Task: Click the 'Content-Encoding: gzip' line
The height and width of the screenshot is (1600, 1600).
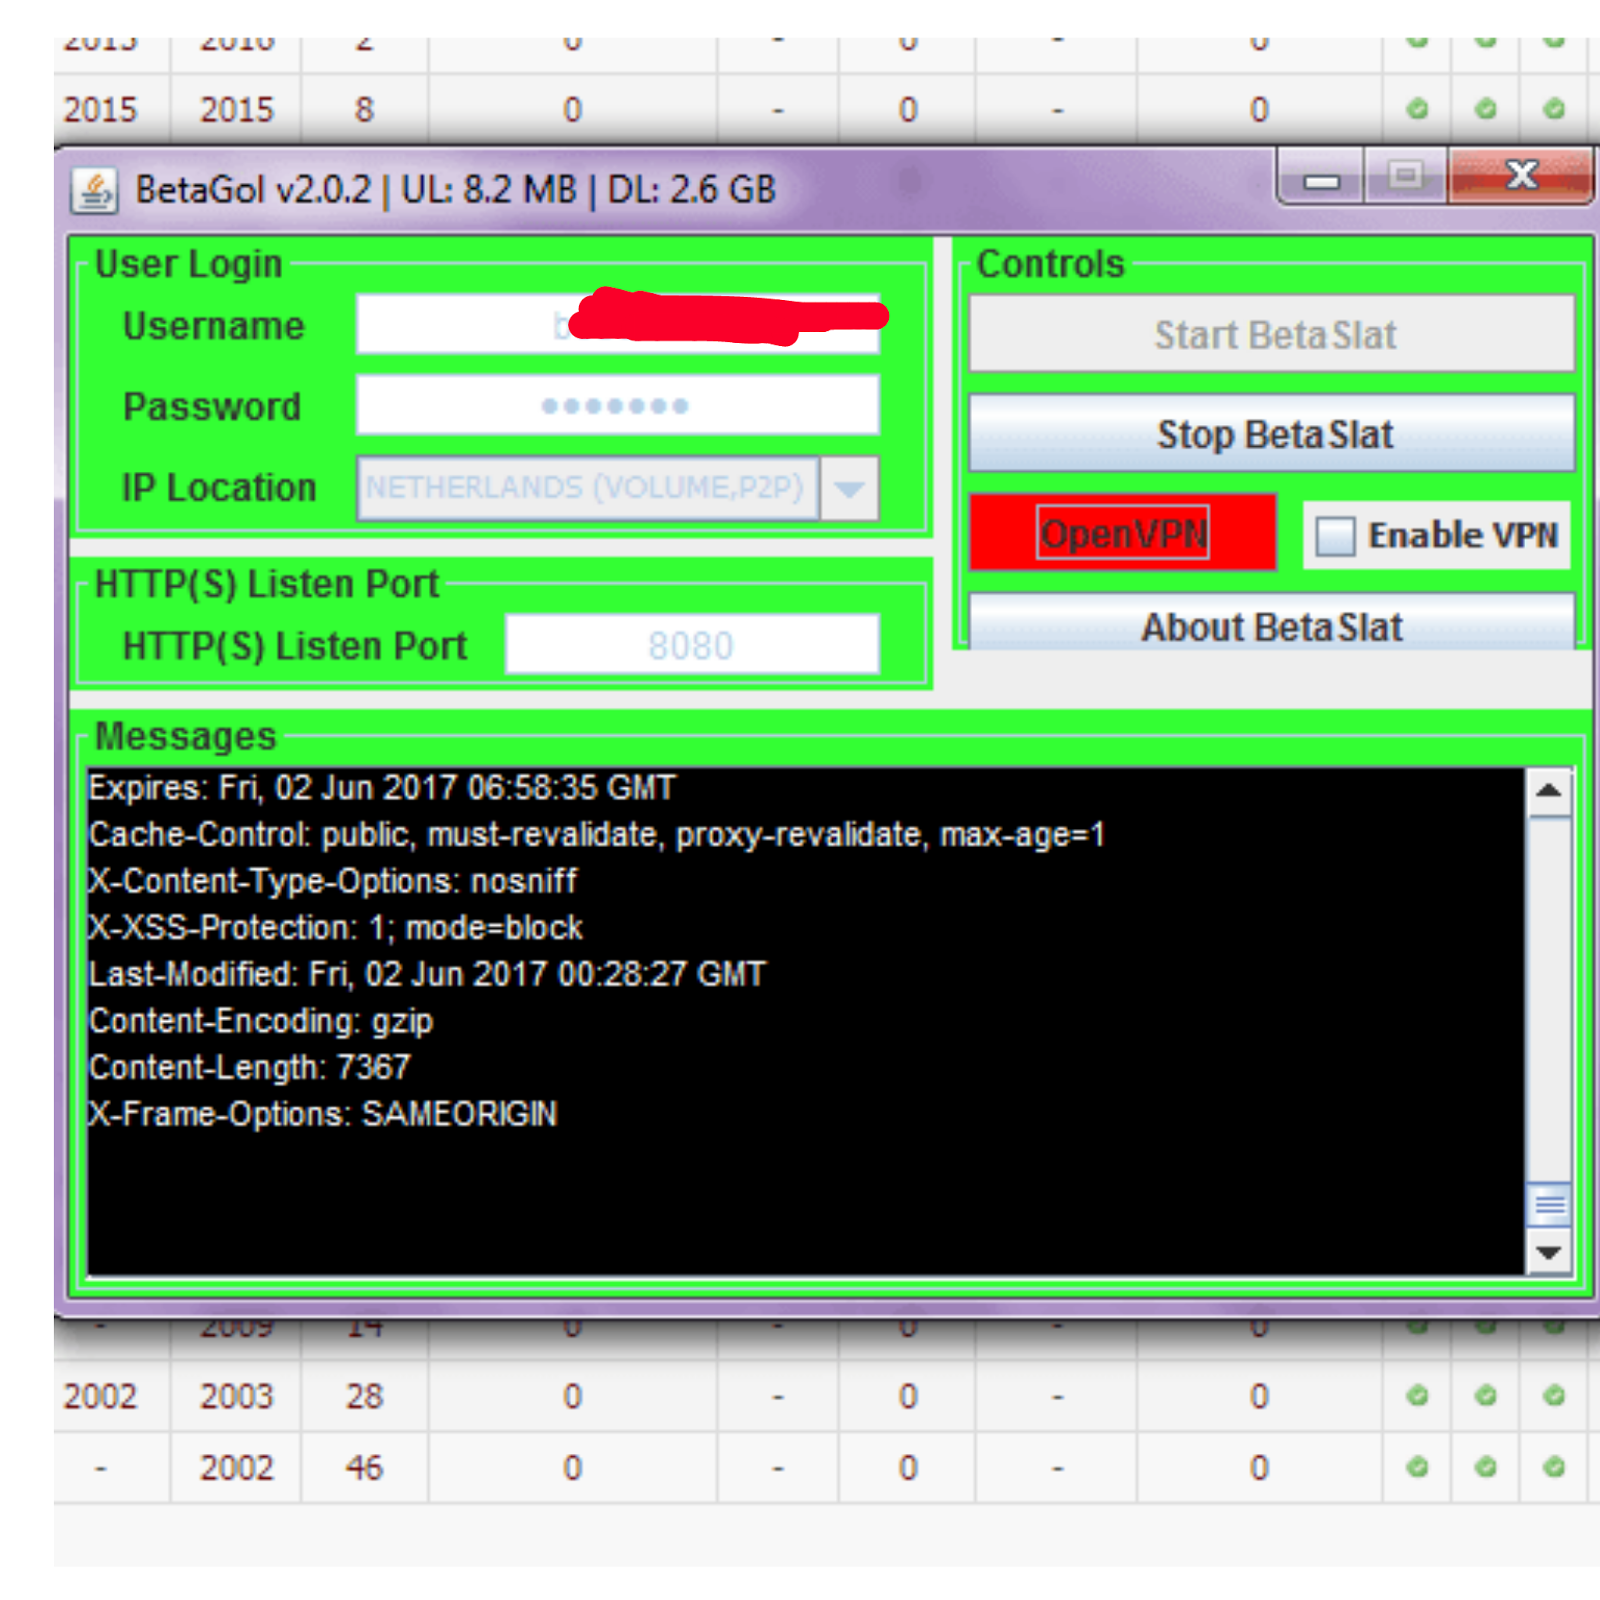Action: (260, 1021)
